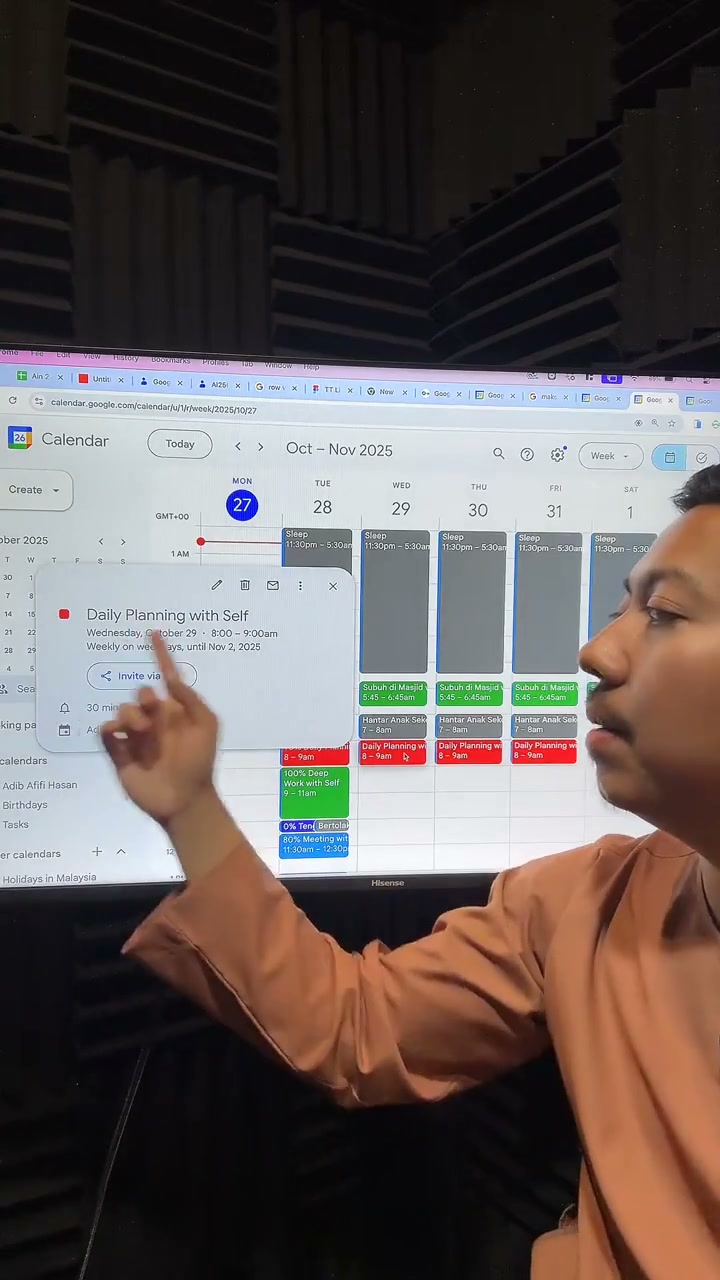
Task: Open Friday's Daily Planning red event
Action: click(x=545, y=752)
